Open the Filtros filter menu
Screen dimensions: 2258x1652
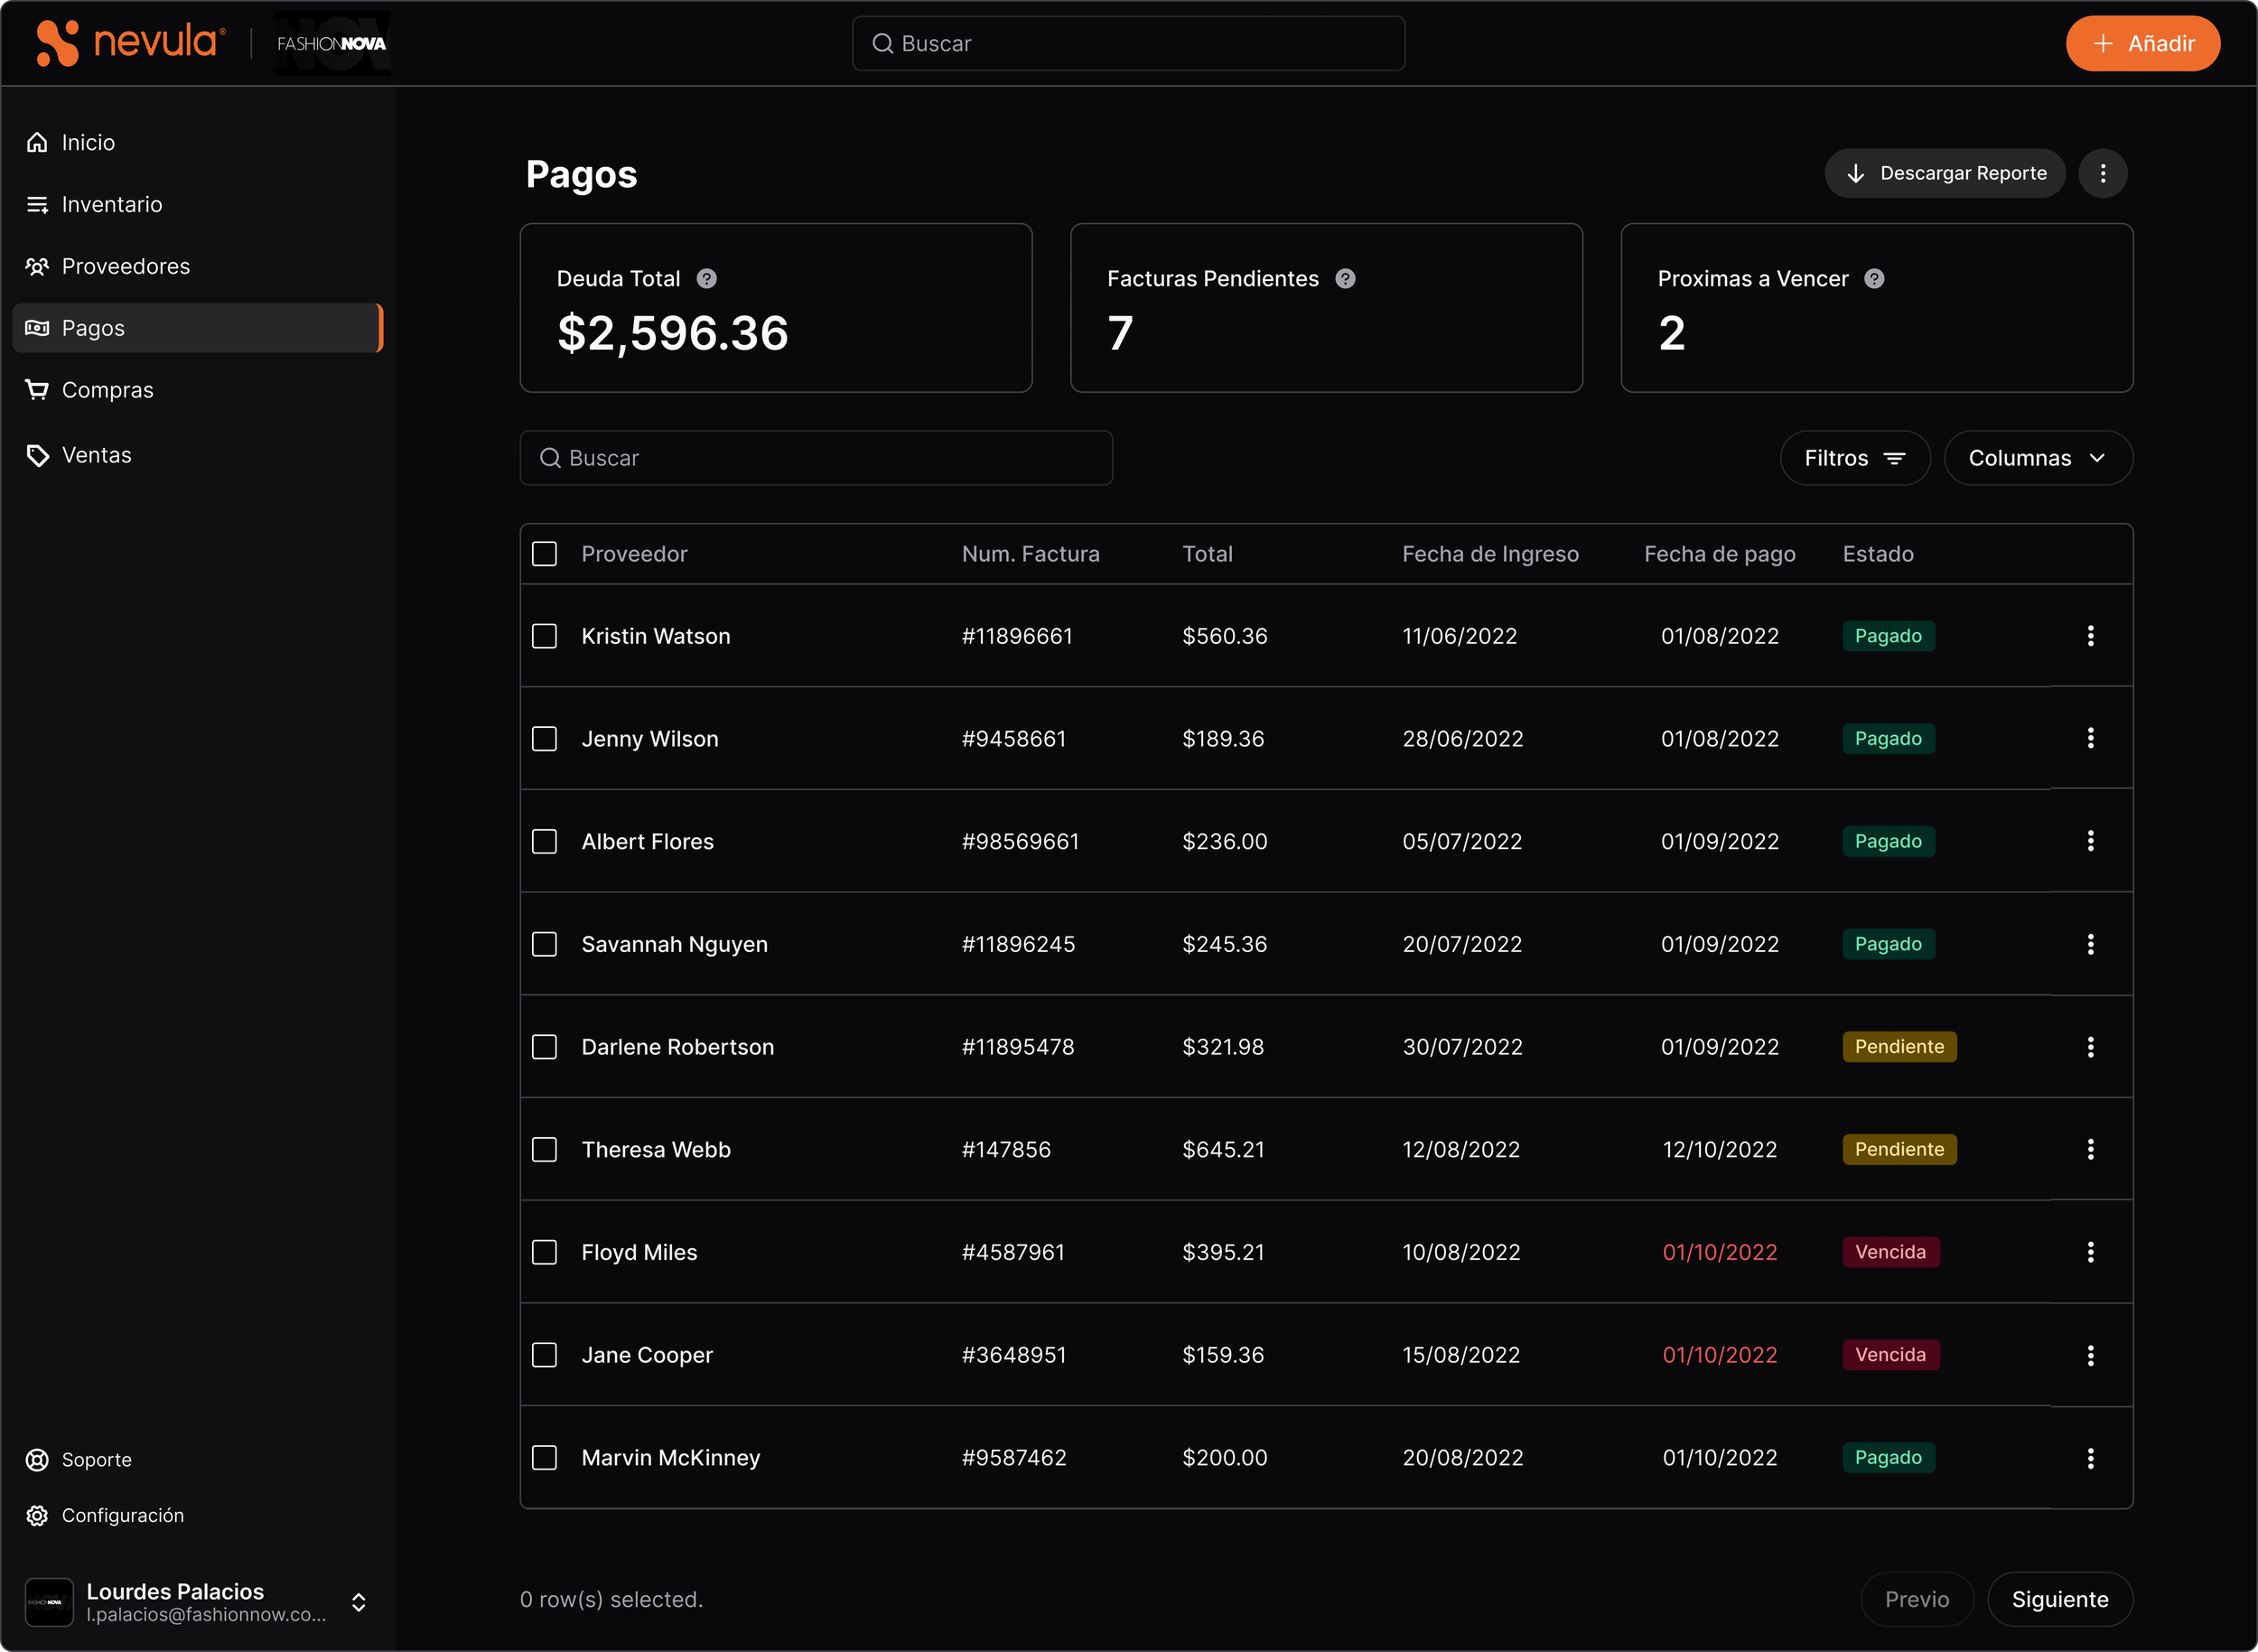click(x=1854, y=458)
